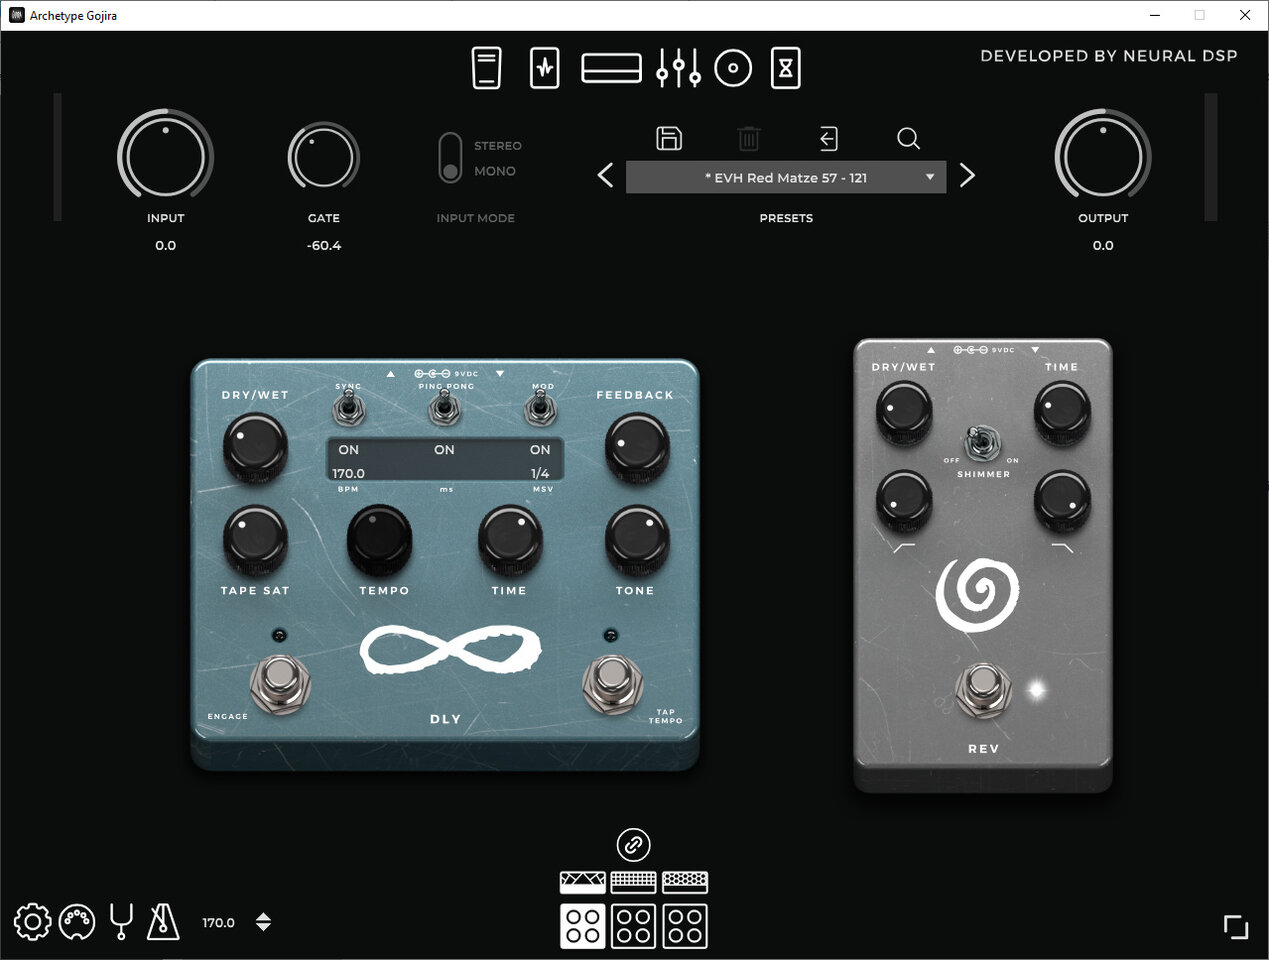1269x960 pixels.
Task: Open the amplifier head section
Action: (611, 68)
